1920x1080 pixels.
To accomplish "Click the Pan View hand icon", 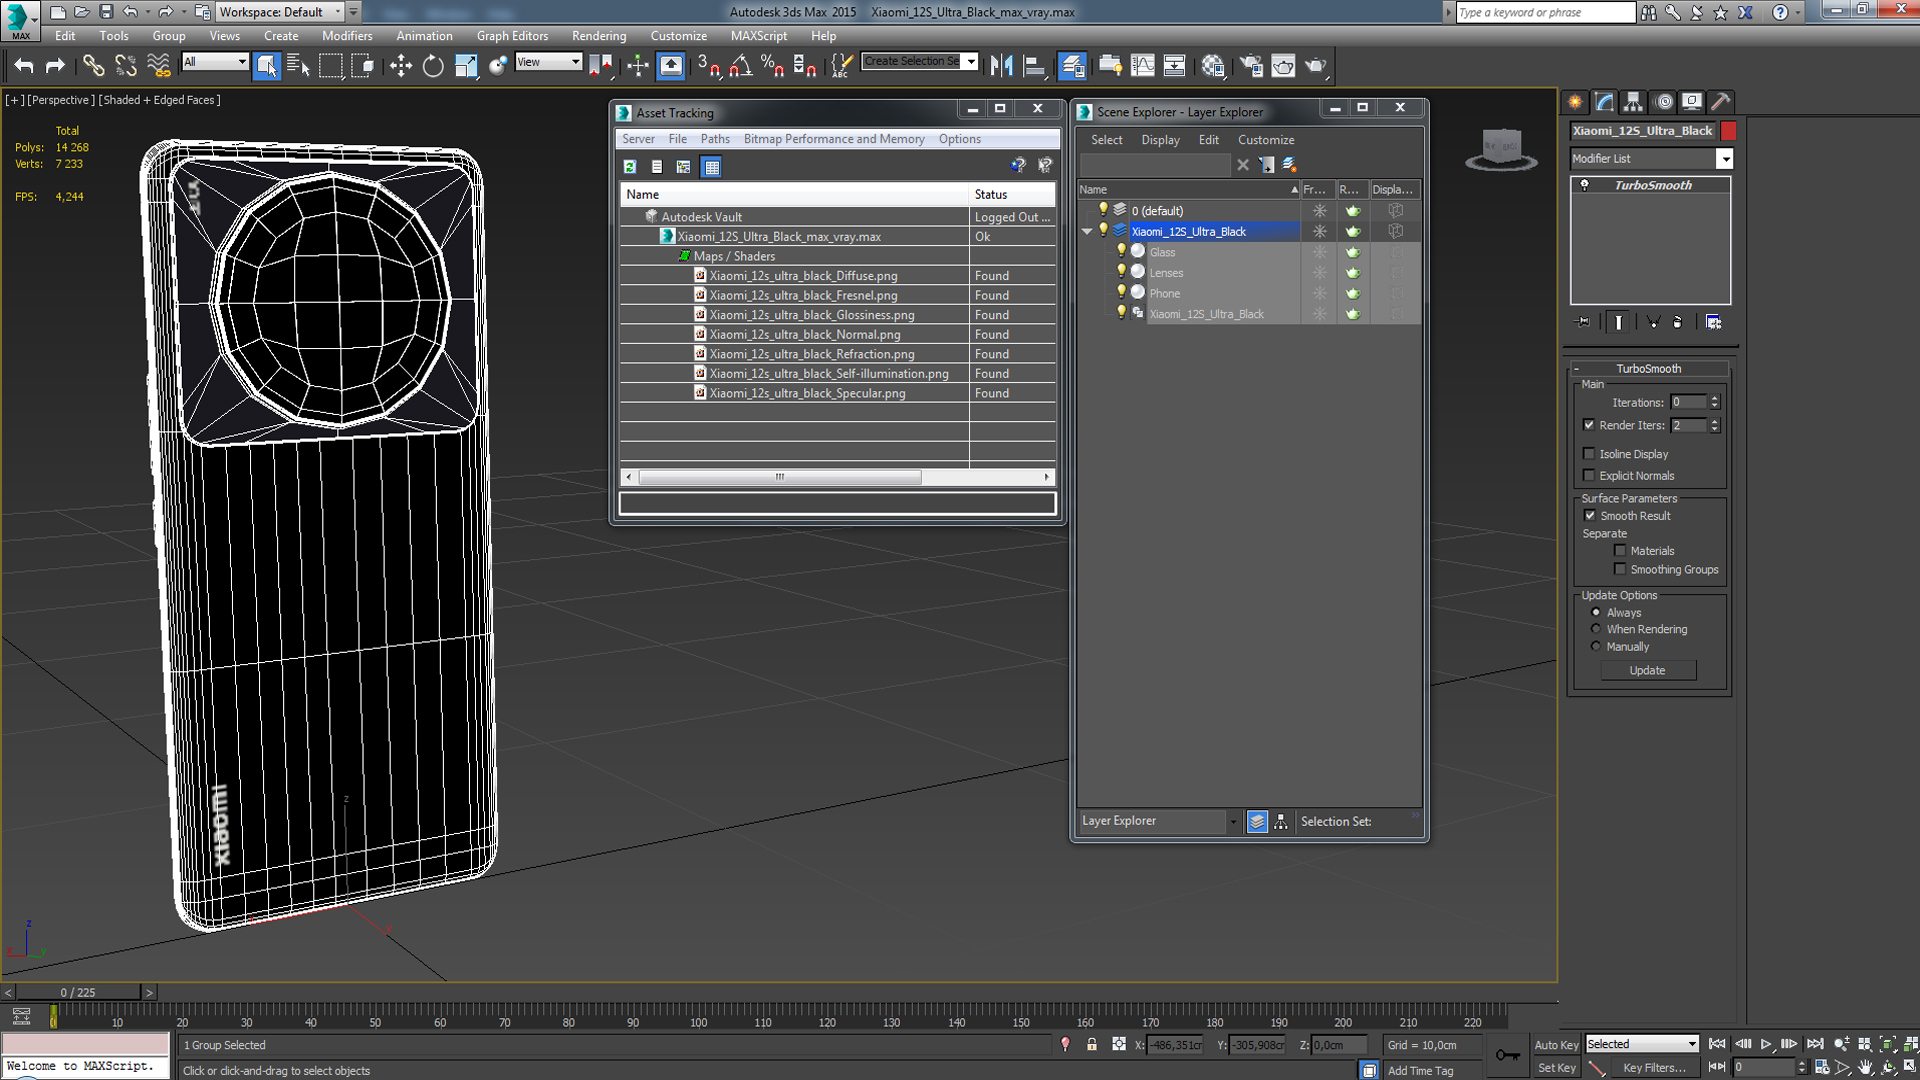I will pyautogui.click(x=1865, y=1068).
